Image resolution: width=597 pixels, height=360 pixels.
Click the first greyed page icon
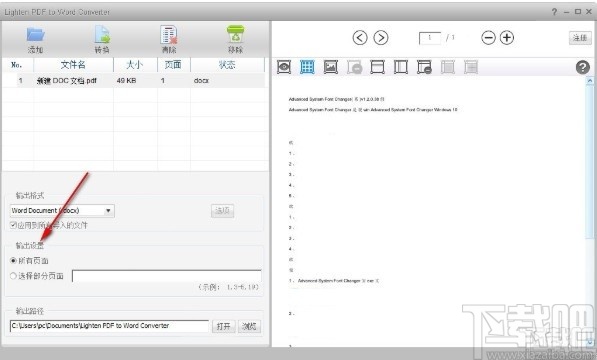[x=448, y=67]
